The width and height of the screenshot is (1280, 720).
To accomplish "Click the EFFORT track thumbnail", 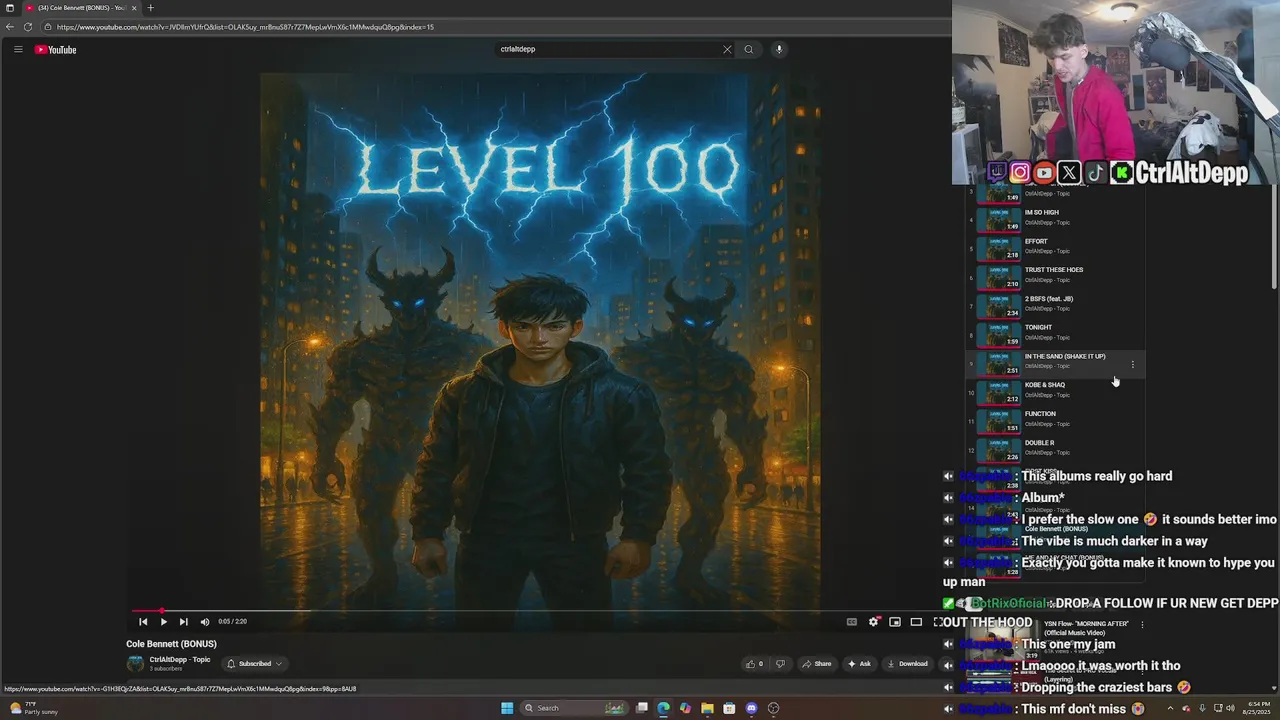I will click(998, 247).
